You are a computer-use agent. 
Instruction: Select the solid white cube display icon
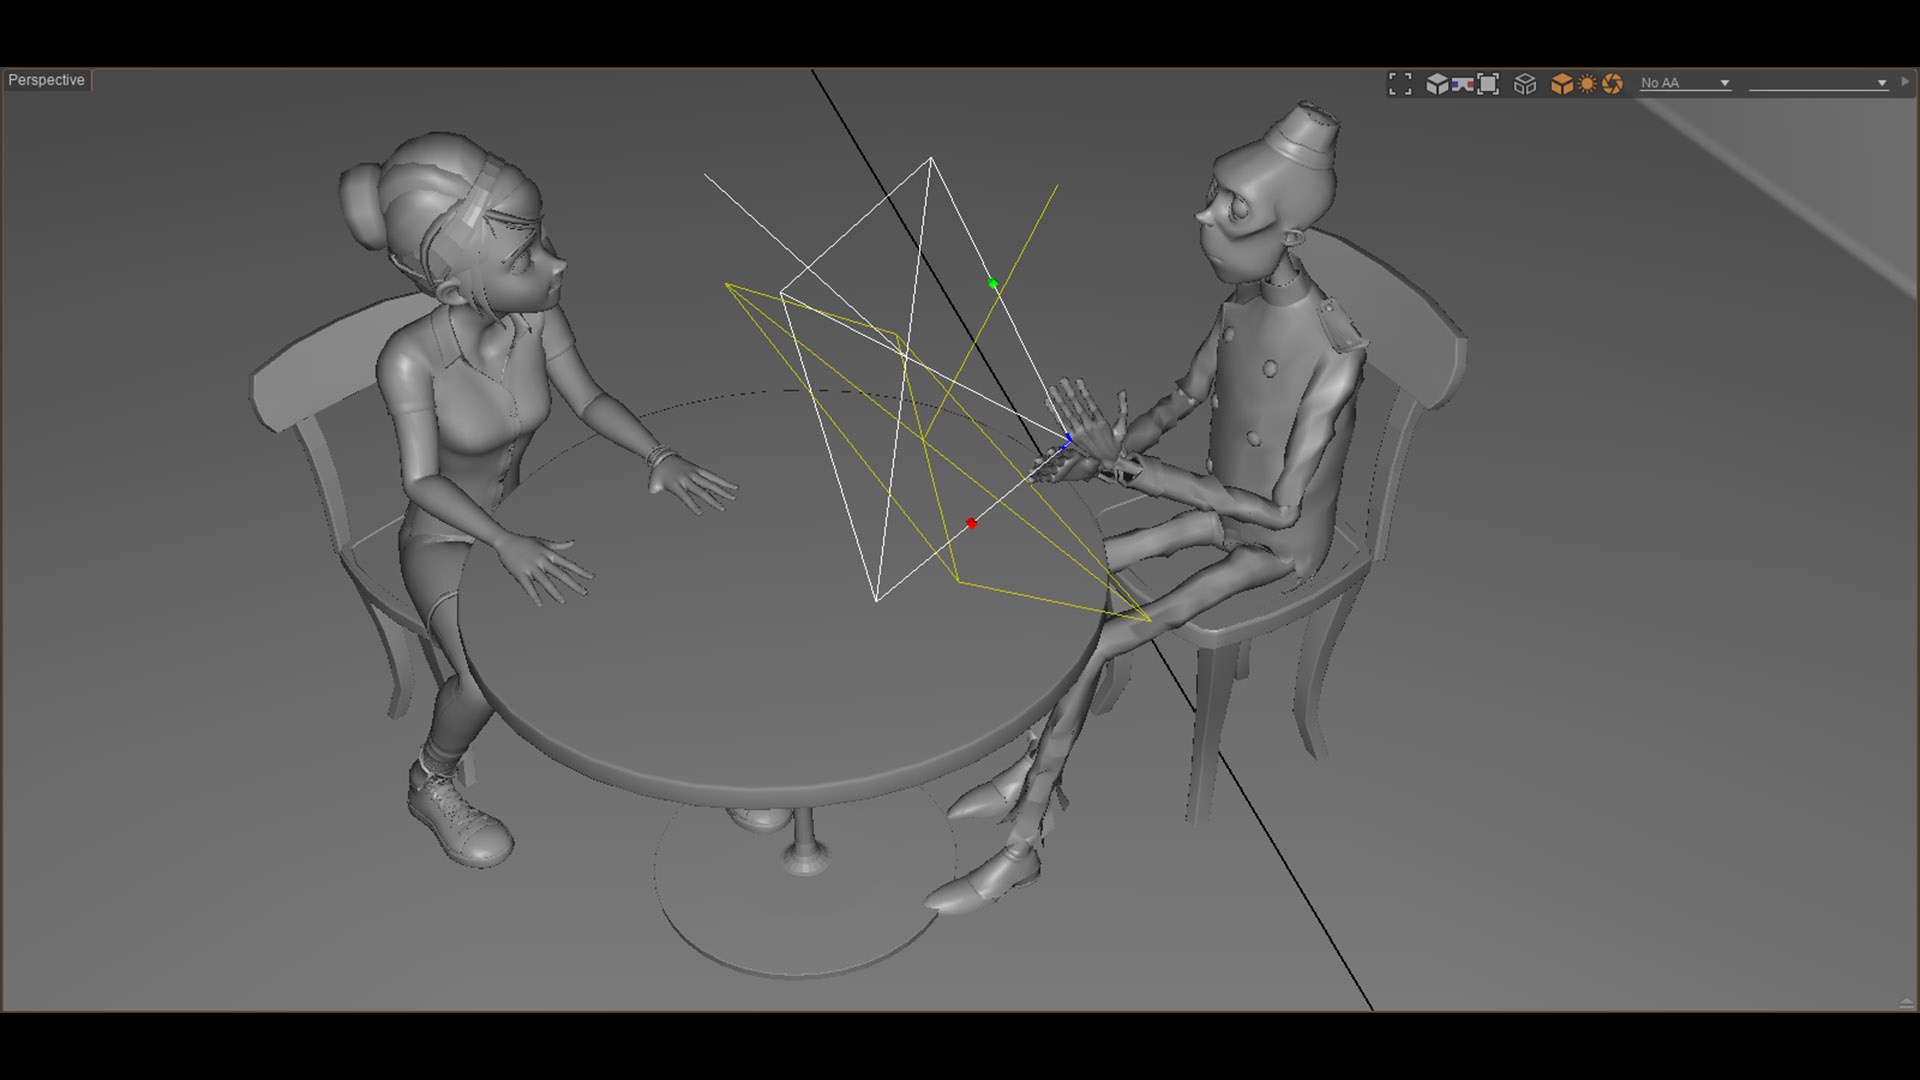coord(1437,84)
